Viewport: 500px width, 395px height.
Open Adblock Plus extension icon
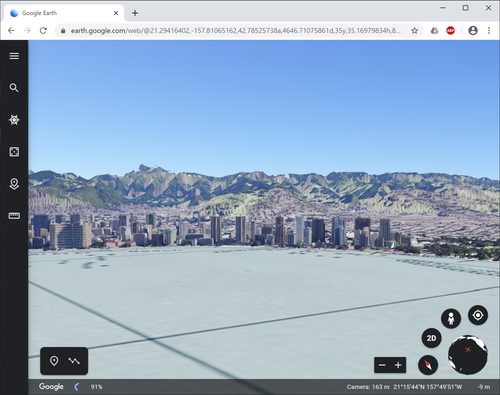coord(451,31)
